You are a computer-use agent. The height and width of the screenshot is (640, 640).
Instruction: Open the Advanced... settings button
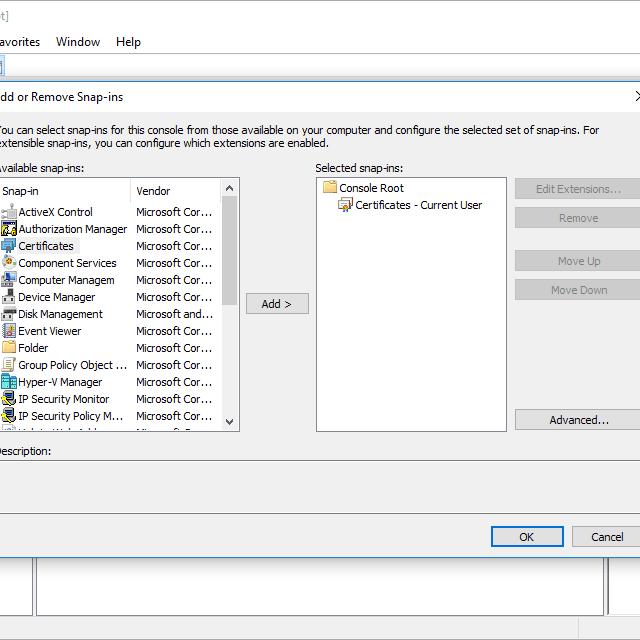[x=578, y=420]
